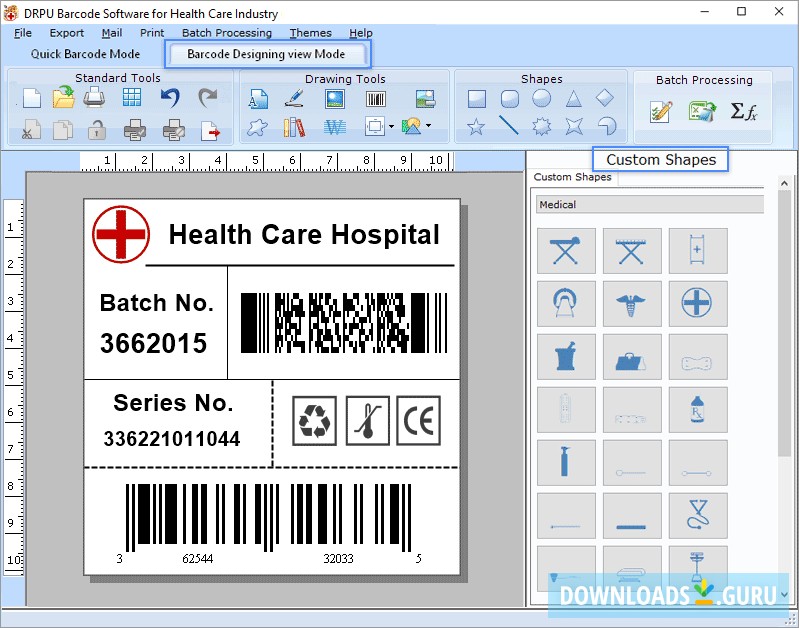Image resolution: width=799 pixels, height=628 pixels.
Task: Pick the caduceus medical custom shape
Action: tap(632, 304)
